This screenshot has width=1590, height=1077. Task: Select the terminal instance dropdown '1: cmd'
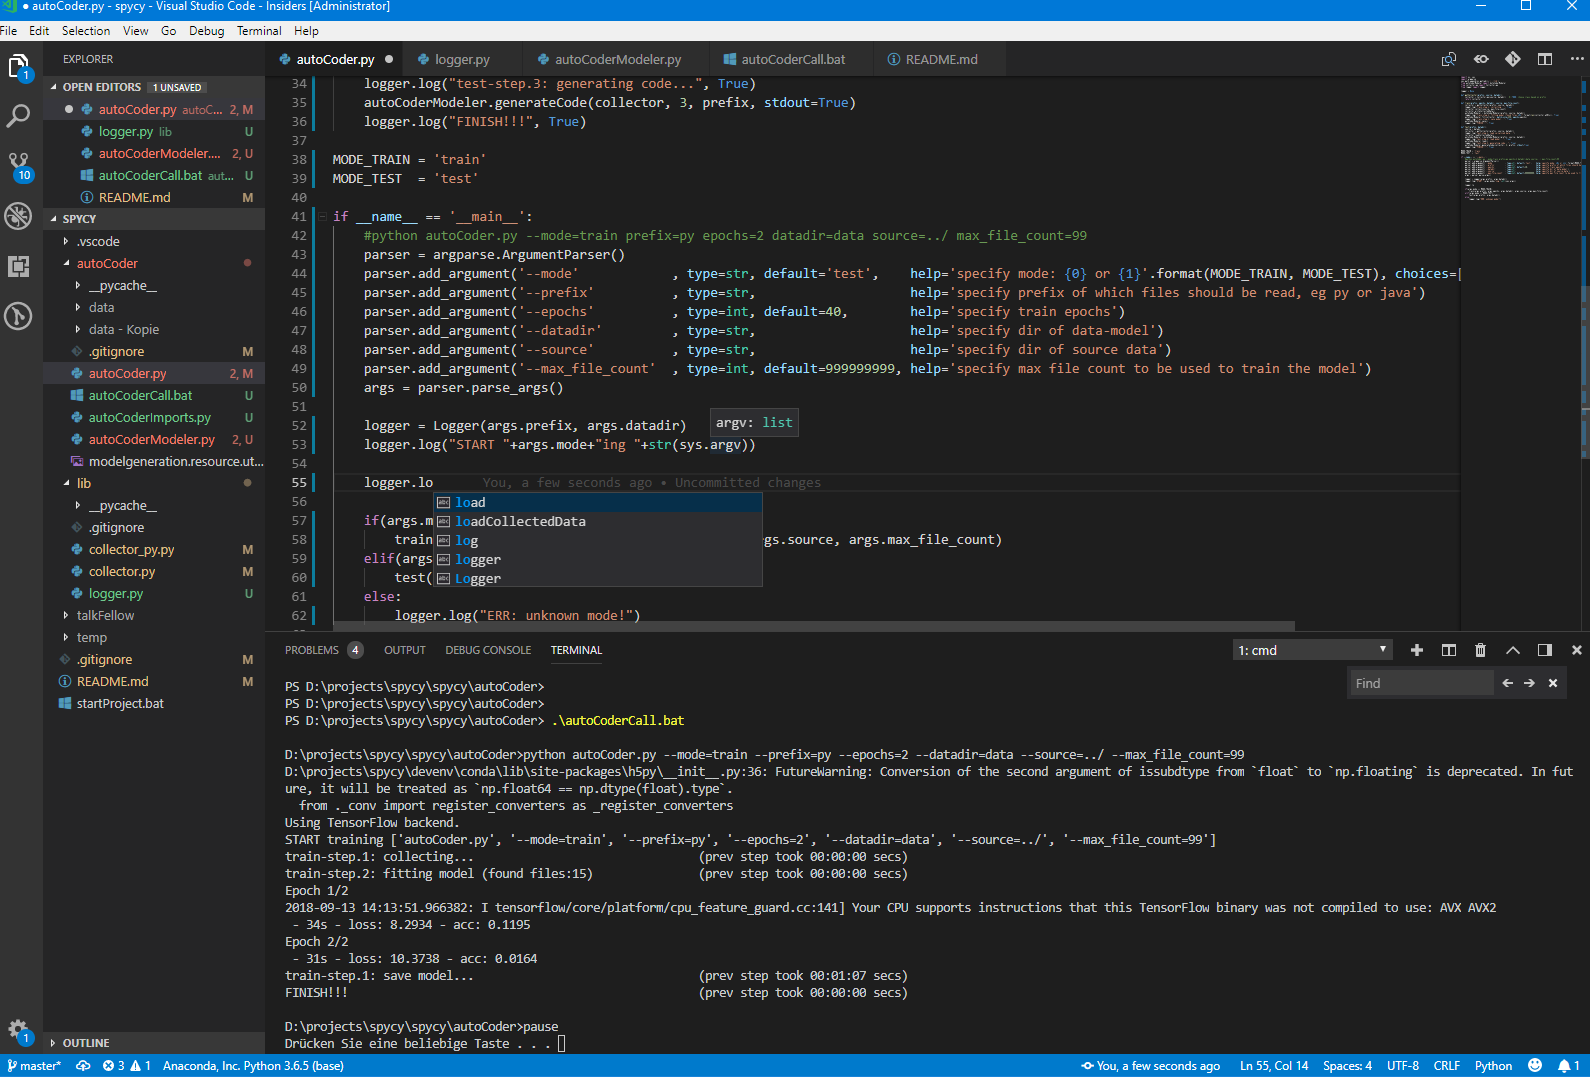1312,650
